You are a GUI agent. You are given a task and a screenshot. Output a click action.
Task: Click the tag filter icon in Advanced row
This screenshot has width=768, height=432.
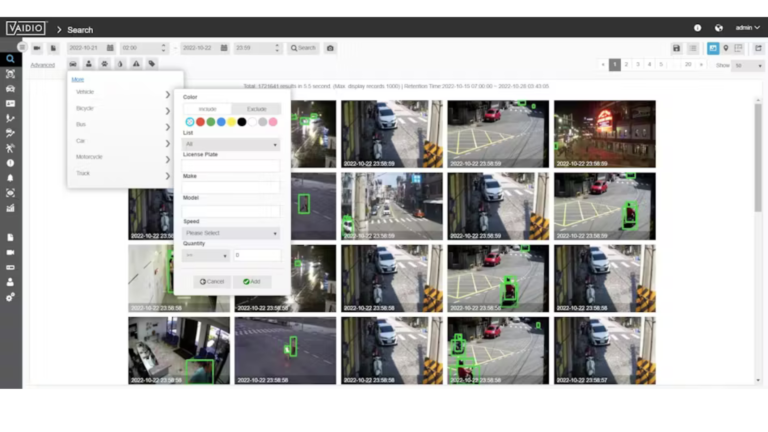152,64
